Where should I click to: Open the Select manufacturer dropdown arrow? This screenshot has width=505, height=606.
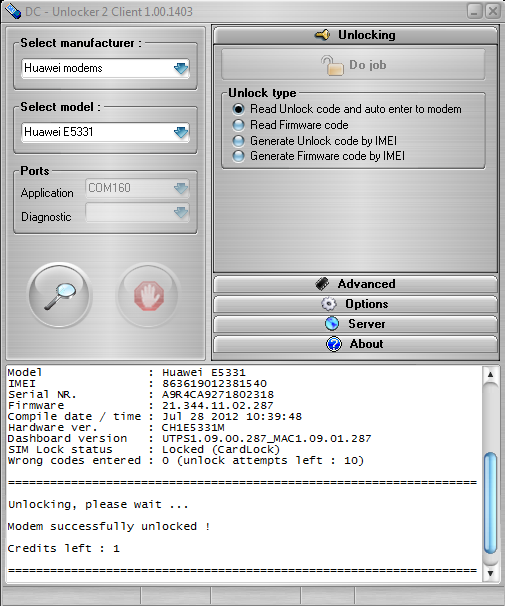(x=180, y=68)
